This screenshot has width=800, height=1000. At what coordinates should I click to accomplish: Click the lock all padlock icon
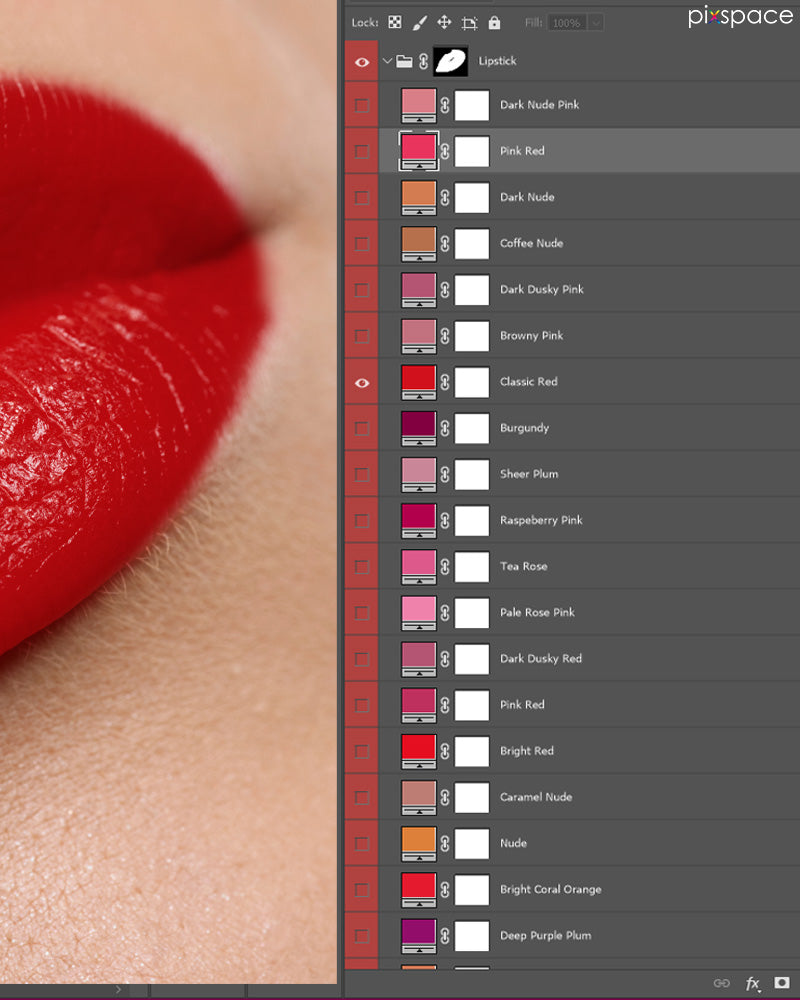click(494, 22)
